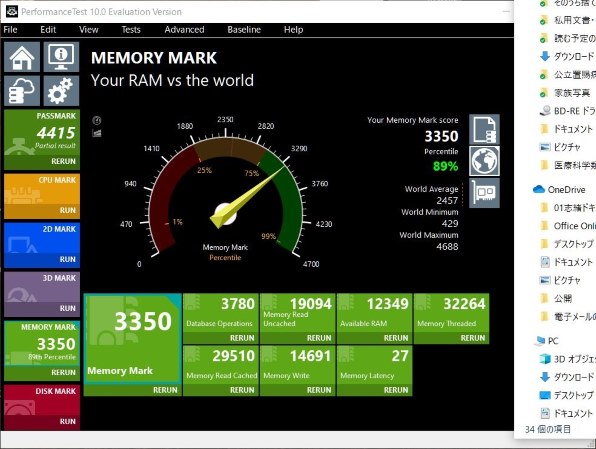The width and height of the screenshot is (596, 449).
Task: Run the CPU Mark test
Action: (68, 210)
